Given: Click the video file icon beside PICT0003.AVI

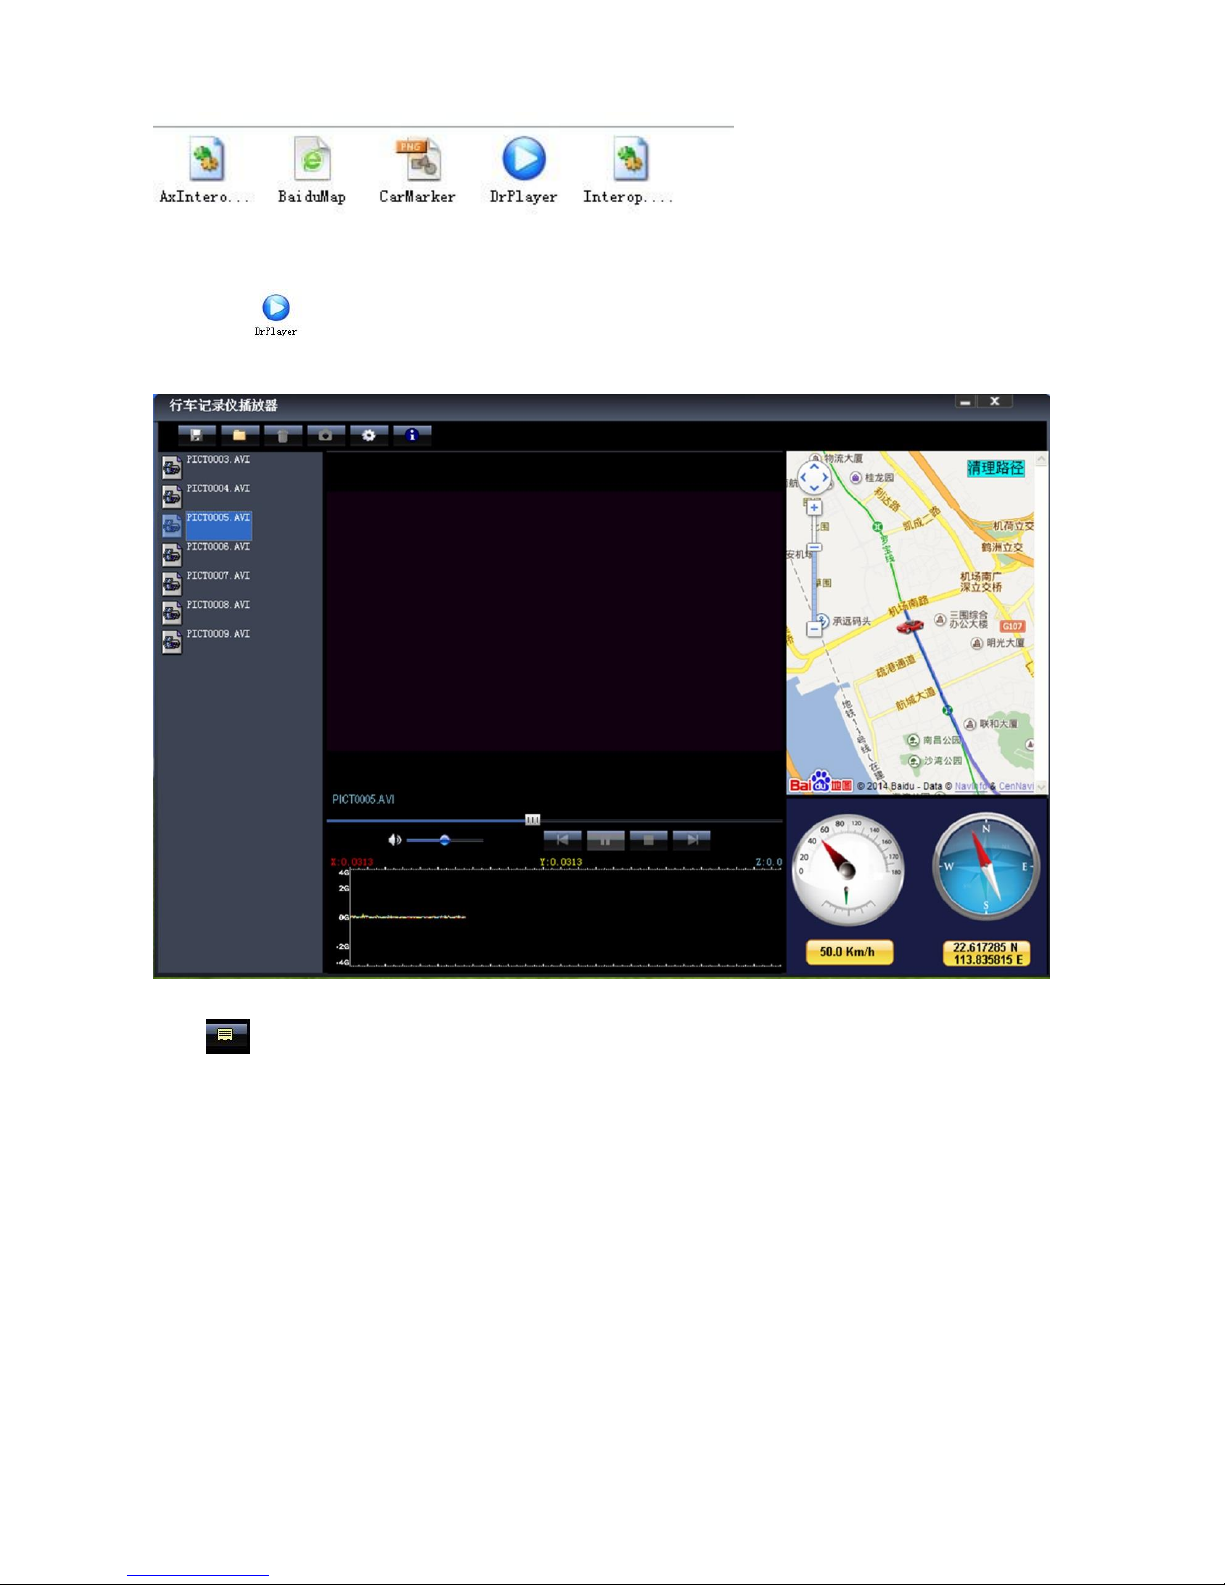Looking at the screenshot, I should click(172, 467).
